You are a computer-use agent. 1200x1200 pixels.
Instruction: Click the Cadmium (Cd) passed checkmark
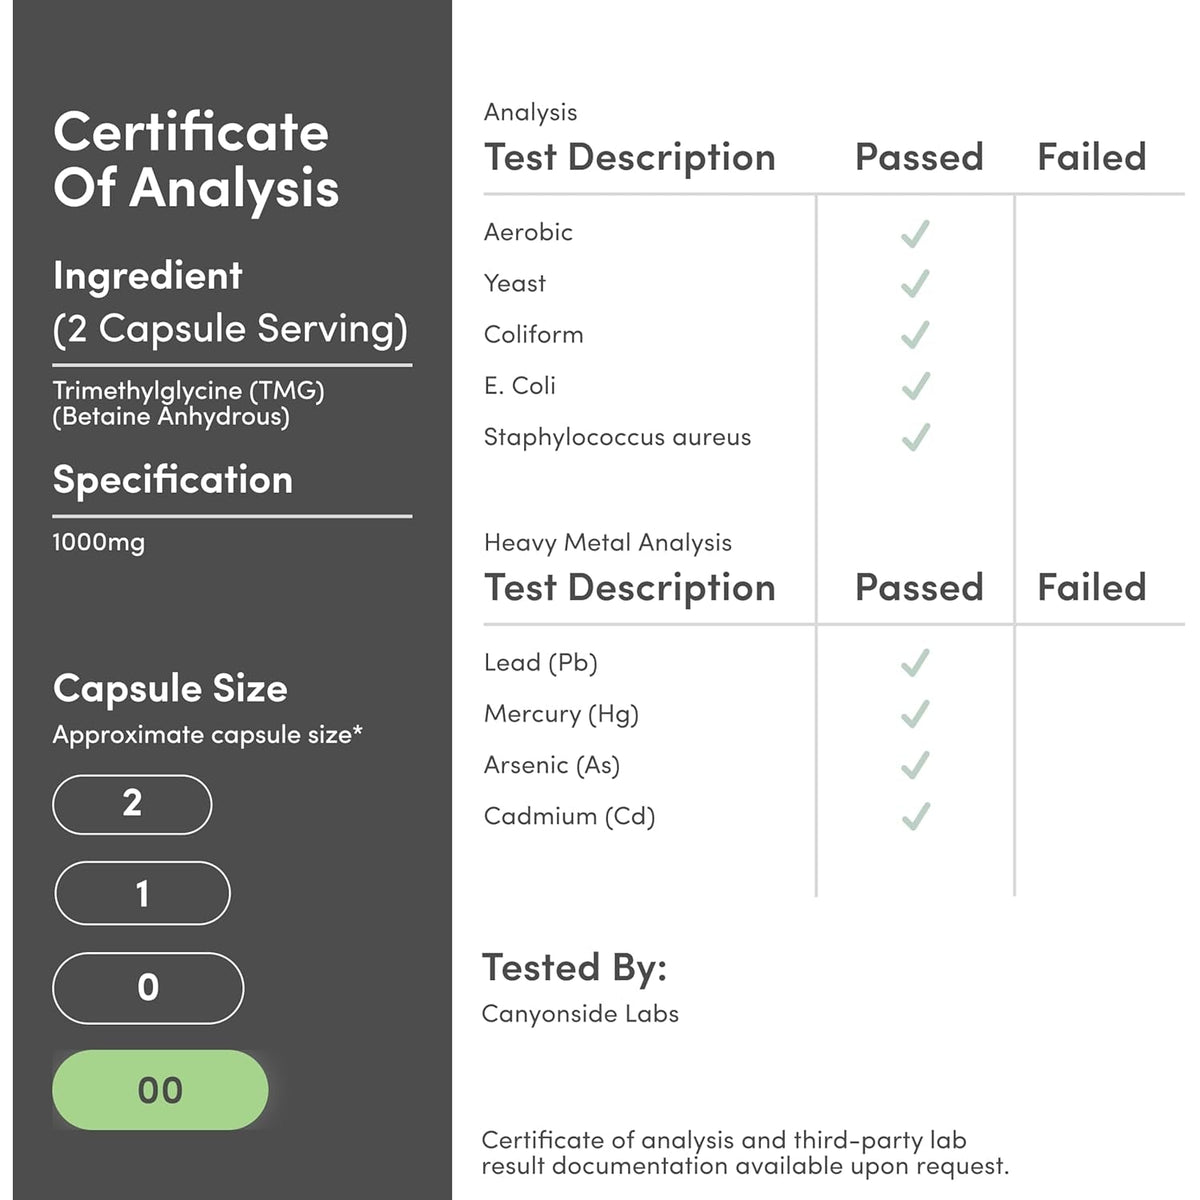[x=915, y=816]
